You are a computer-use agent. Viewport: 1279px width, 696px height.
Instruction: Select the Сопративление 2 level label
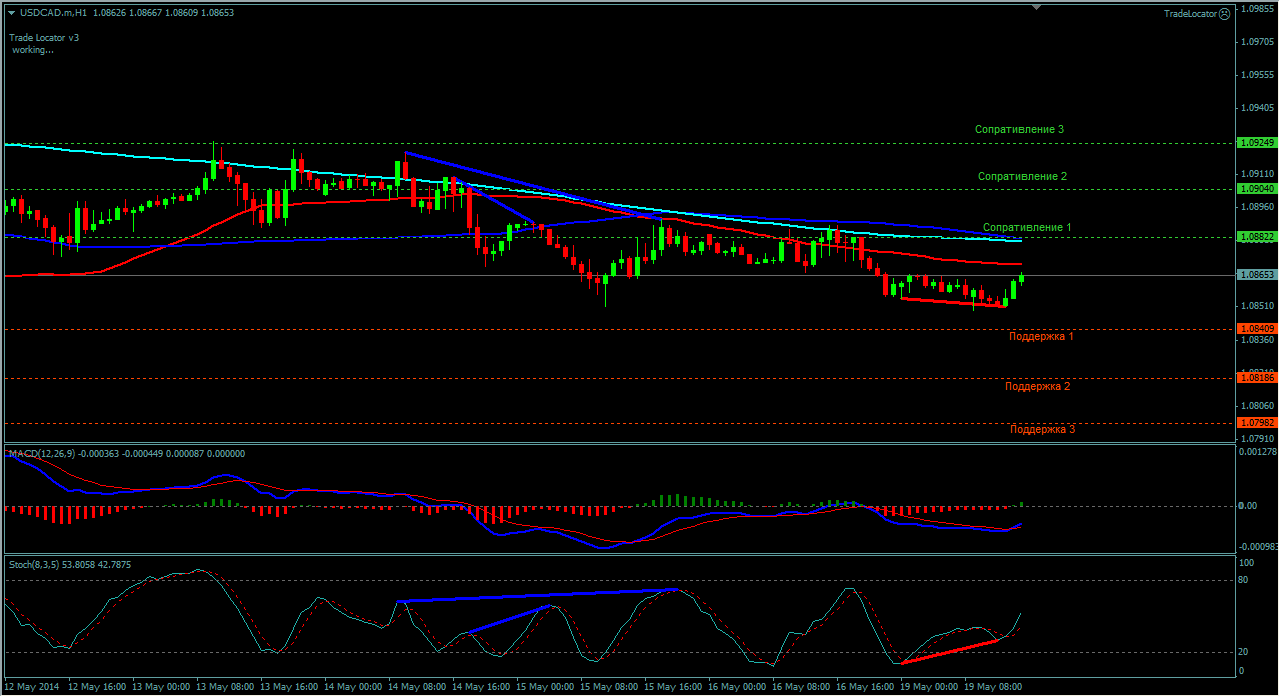tap(1022, 176)
